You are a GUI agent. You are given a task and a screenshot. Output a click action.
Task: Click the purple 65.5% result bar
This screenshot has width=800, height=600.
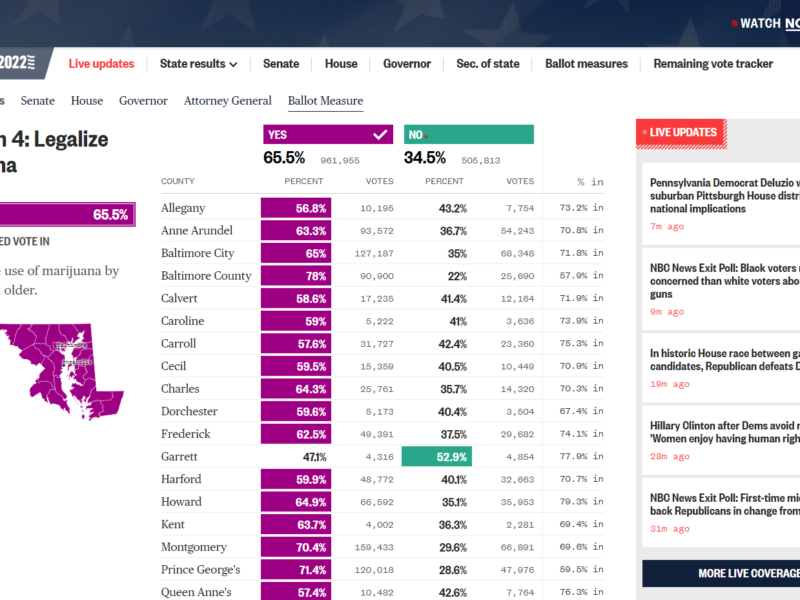[65, 215]
